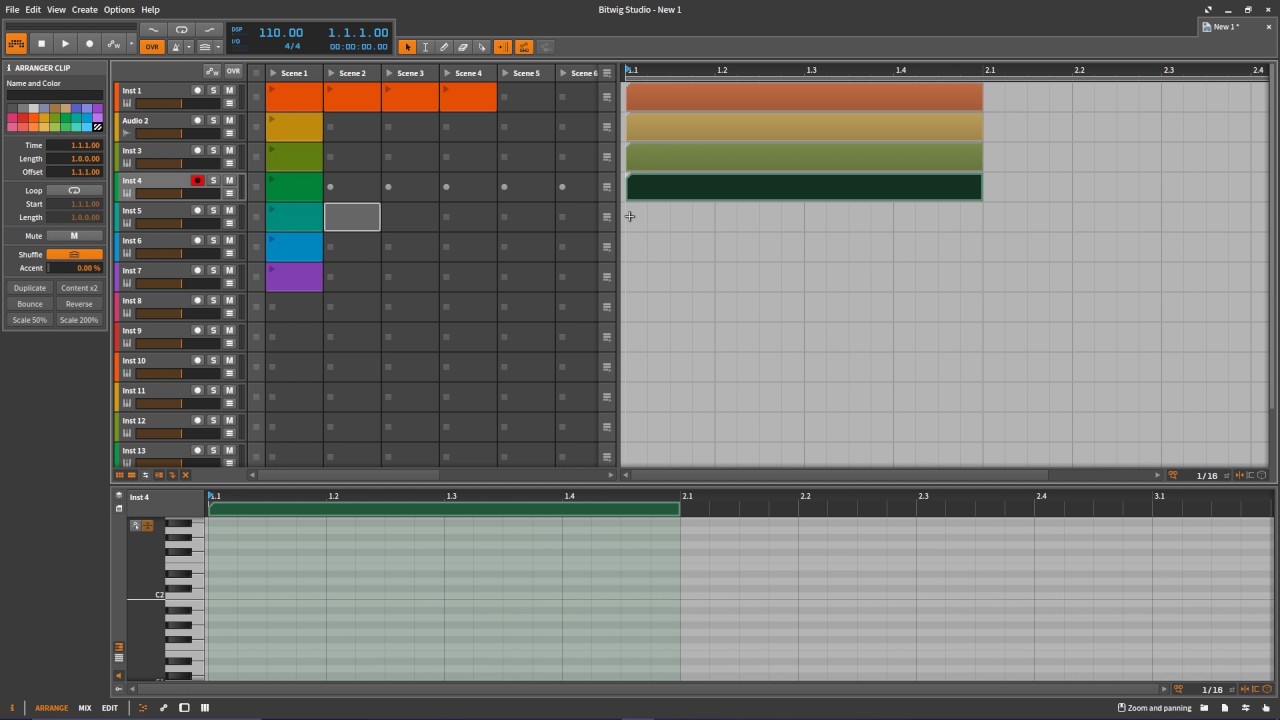Click the tempo value 110.00
Screen dimensions: 1280x720
pyautogui.click(x=280, y=32)
